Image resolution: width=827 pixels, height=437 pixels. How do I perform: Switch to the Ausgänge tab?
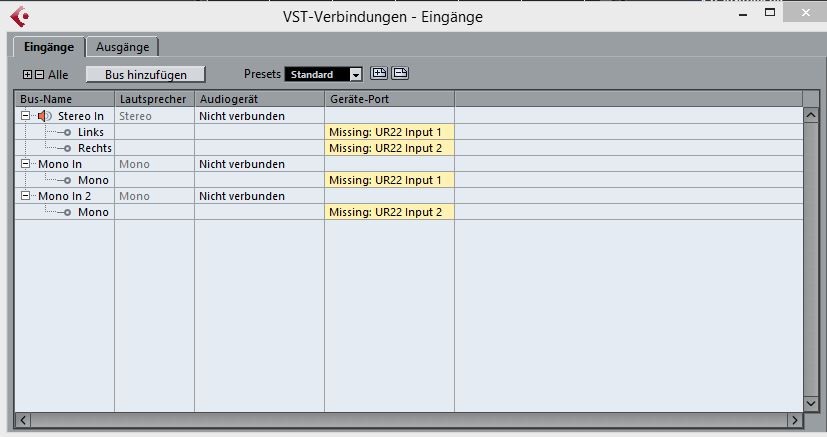point(122,47)
